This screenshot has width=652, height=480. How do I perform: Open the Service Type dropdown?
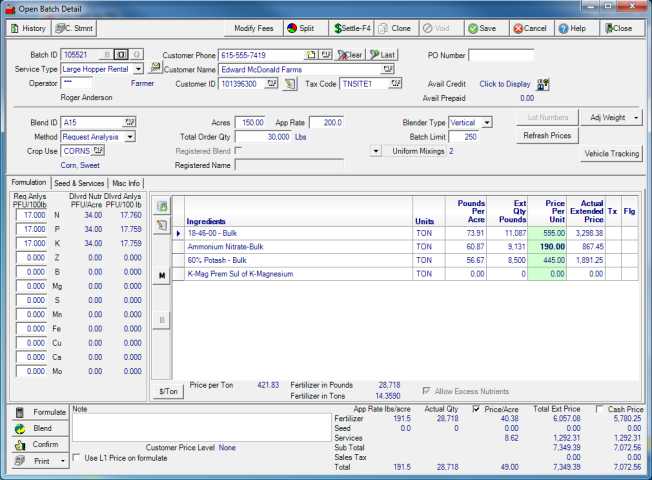coord(139,69)
